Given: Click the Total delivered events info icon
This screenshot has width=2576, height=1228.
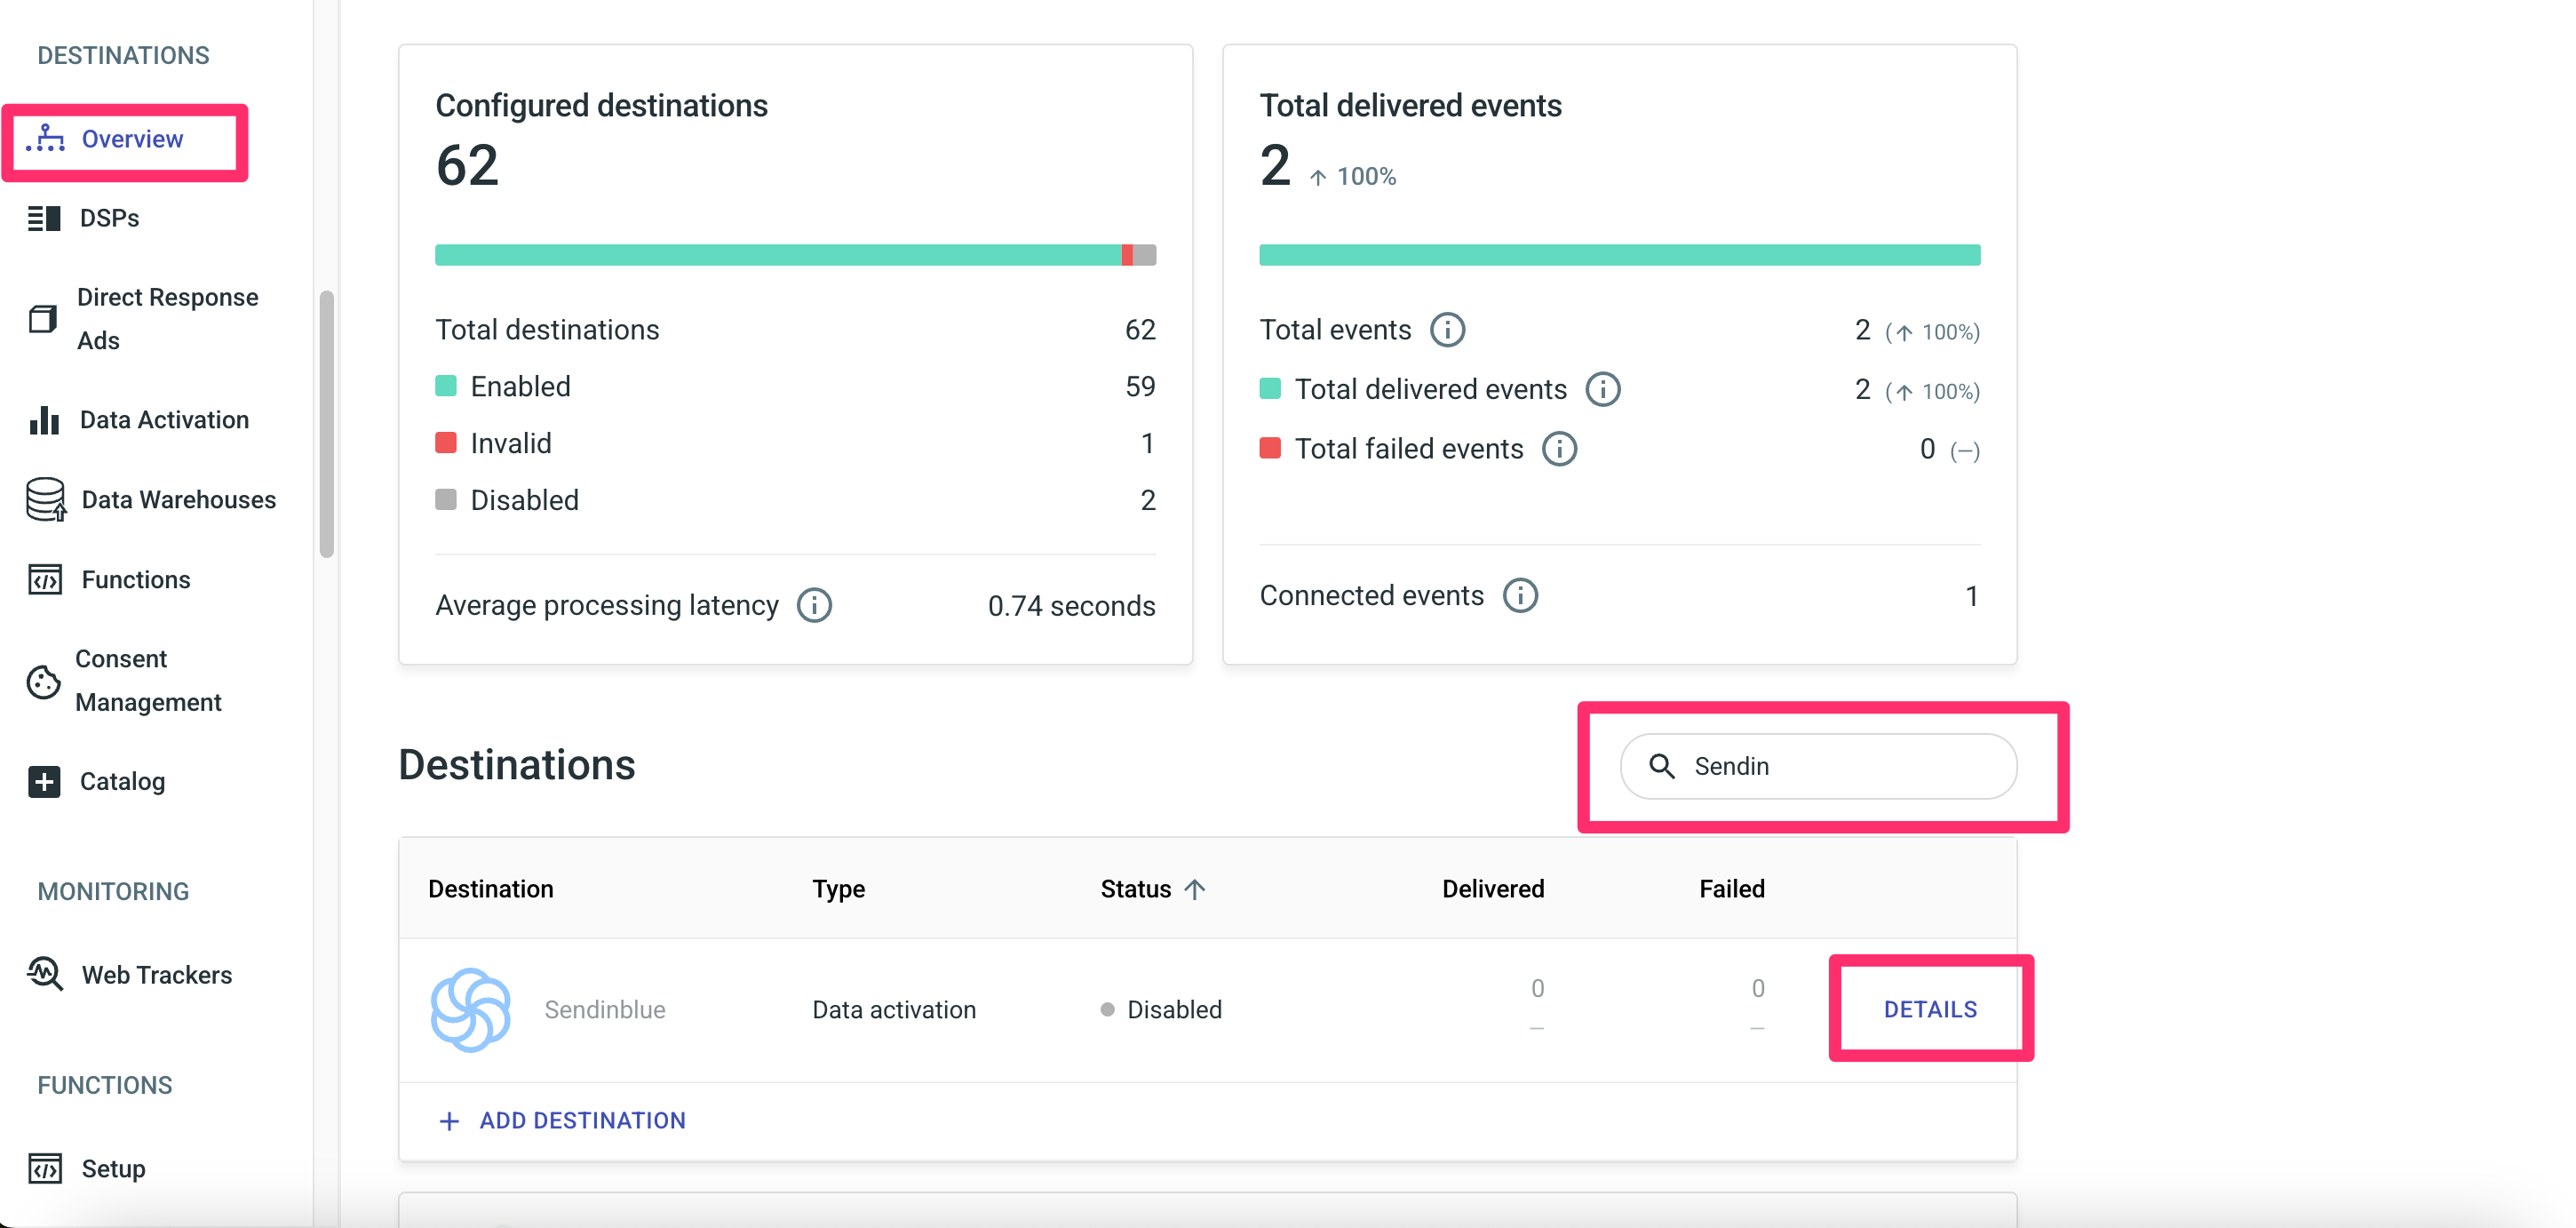Looking at the screenshot, I should 1603,389.
